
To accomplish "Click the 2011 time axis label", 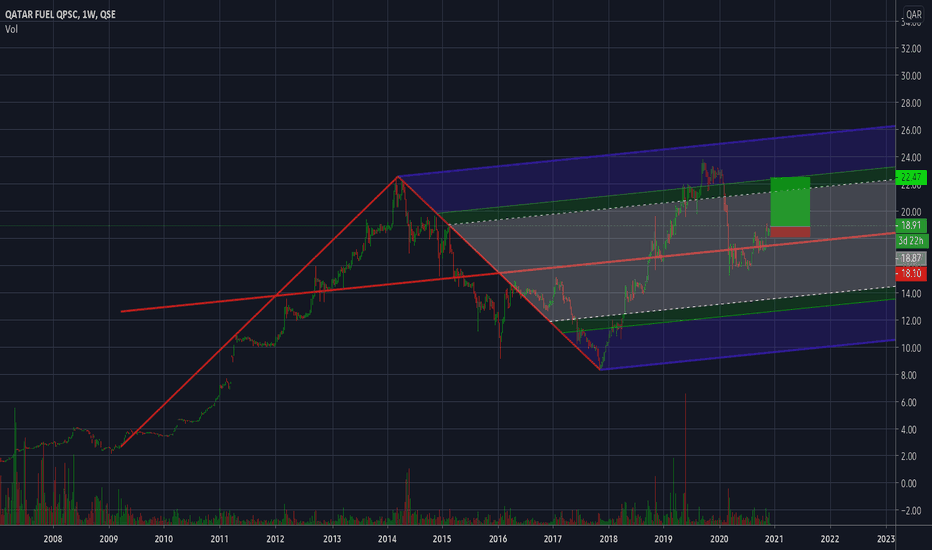I will click(x=219, y=539).
